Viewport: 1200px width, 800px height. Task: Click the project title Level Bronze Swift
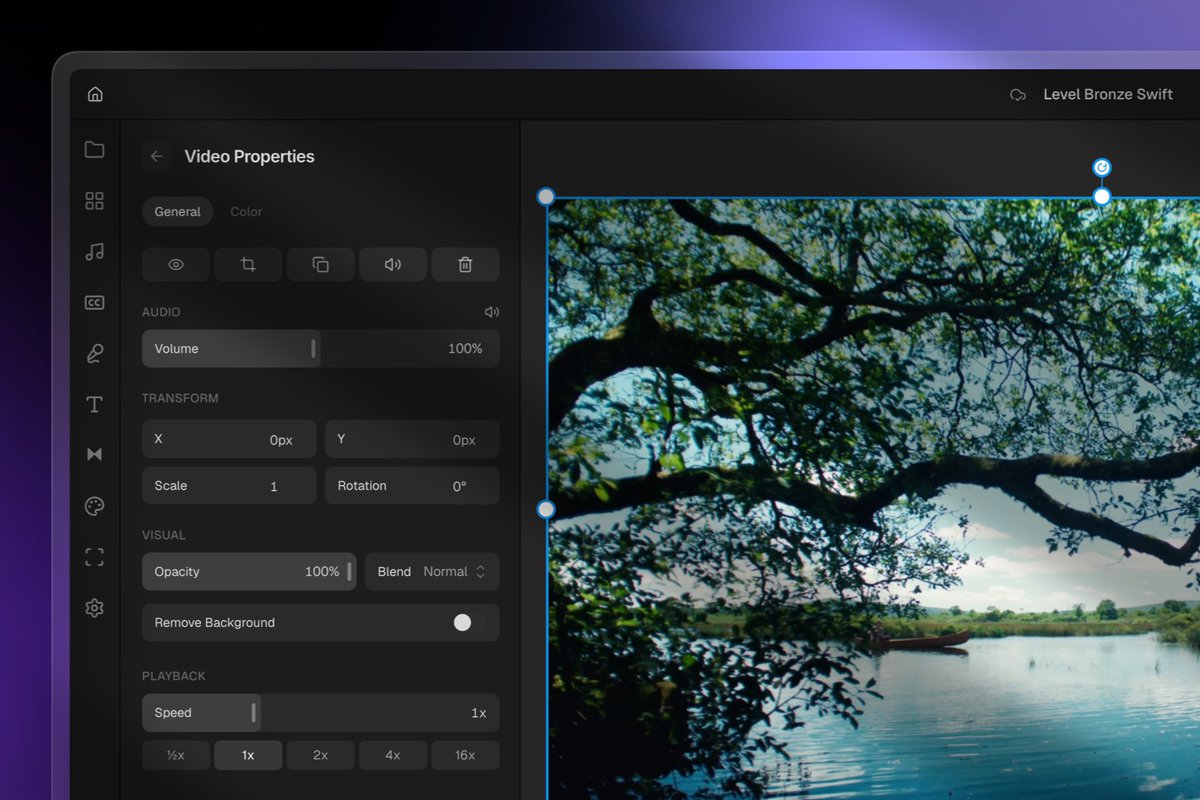1108,94
